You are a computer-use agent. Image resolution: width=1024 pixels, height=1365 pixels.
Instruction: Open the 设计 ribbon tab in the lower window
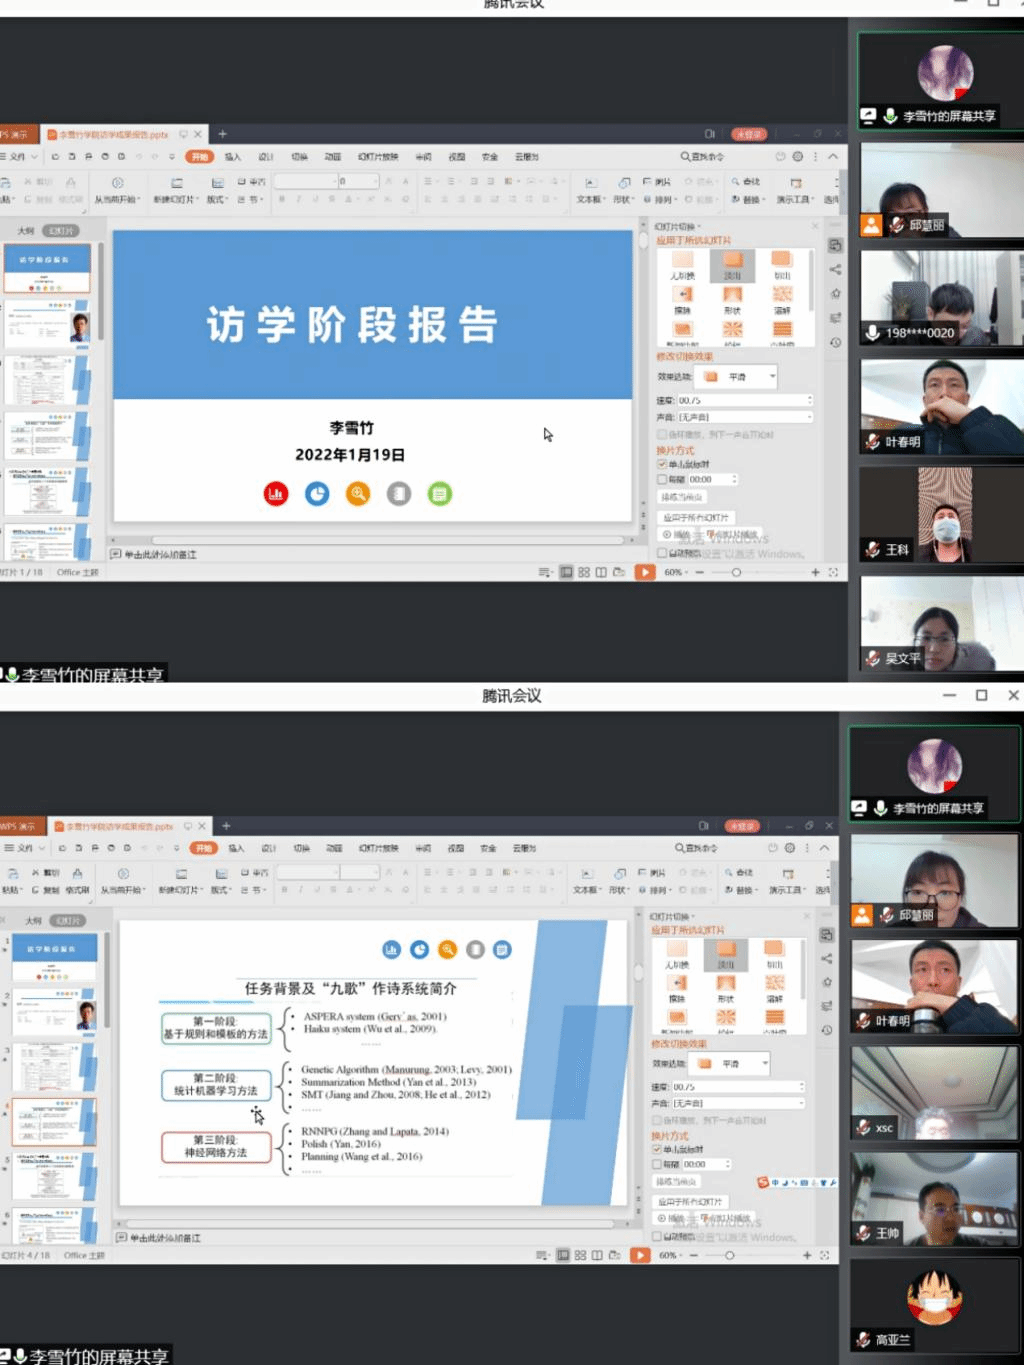pyautogui.click(x=268, y=848)
